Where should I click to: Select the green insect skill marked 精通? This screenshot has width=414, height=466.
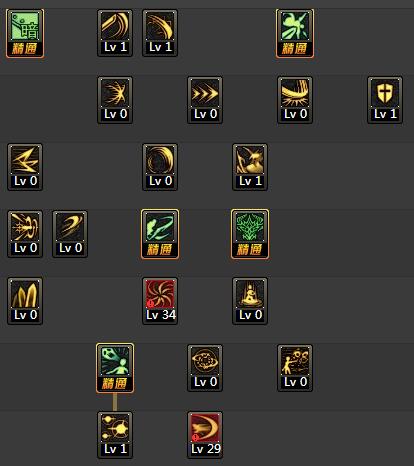coord(295,33)
